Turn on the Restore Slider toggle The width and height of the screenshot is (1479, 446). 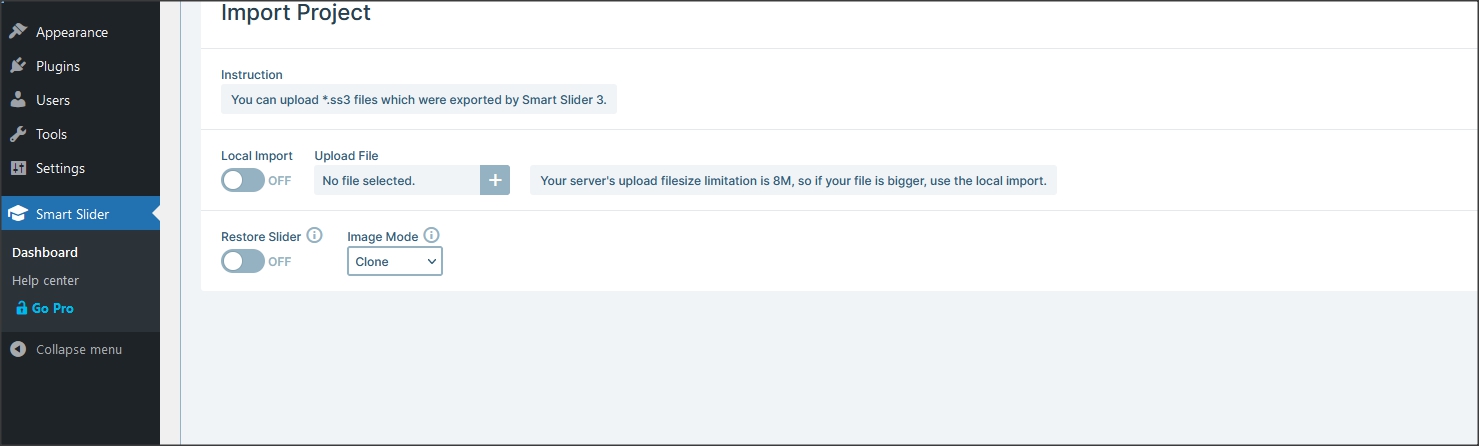[243, 261]
